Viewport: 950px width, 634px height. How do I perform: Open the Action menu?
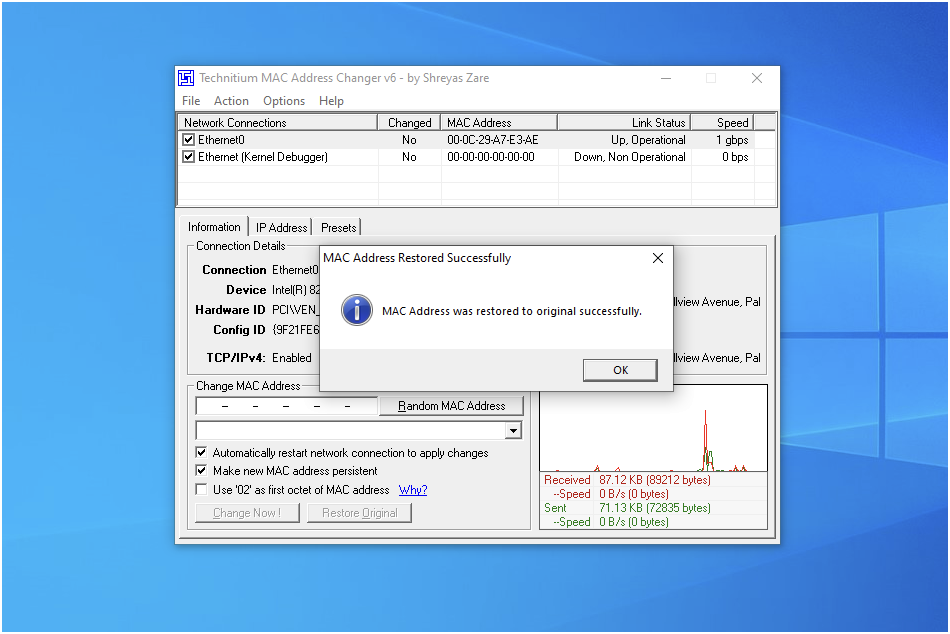click(x=231, y=101)
